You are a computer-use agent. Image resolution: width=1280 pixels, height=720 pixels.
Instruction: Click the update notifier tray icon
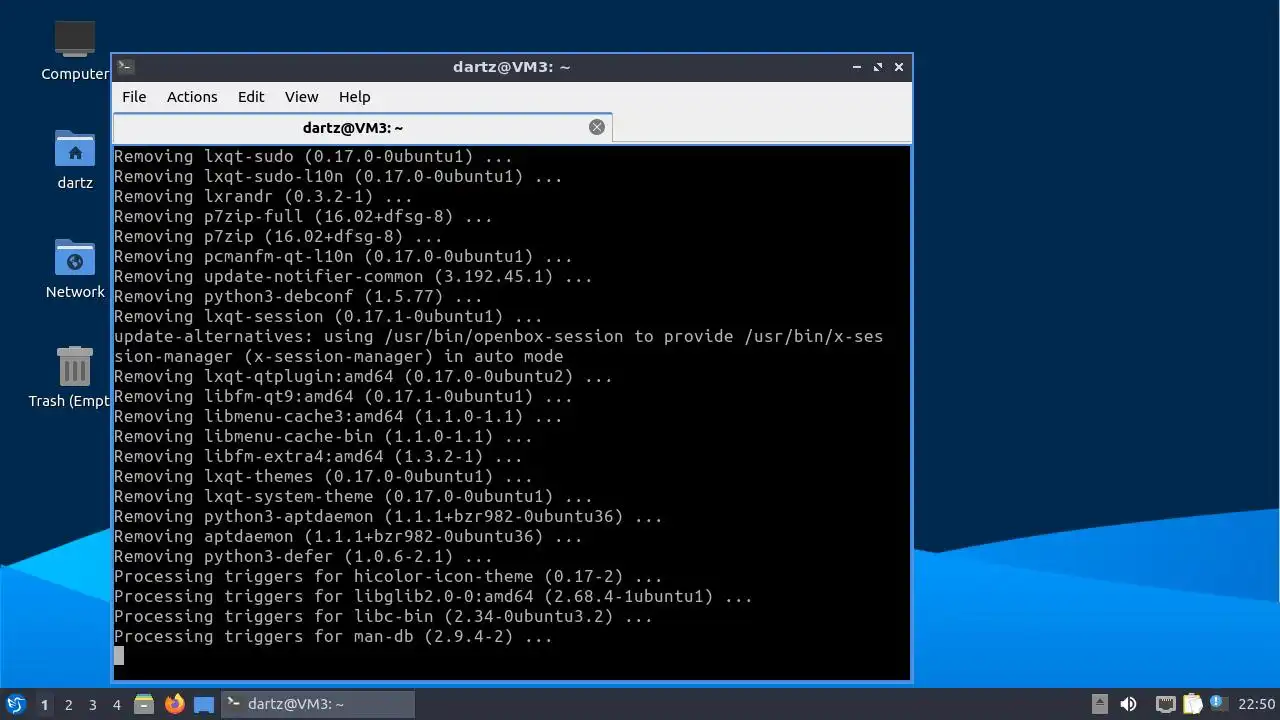(1217, 703)
